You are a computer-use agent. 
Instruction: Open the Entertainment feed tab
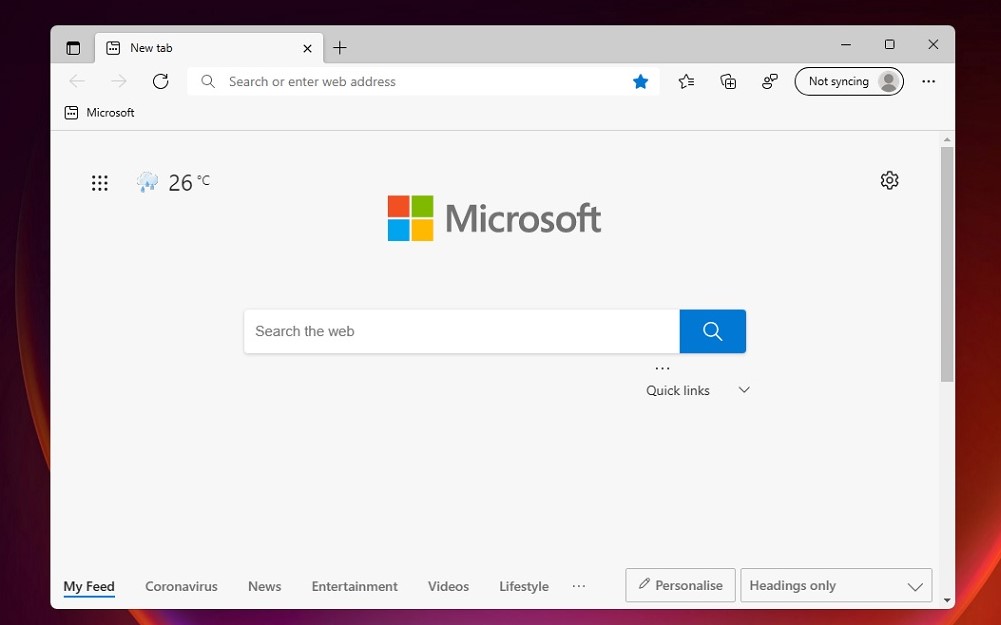tap(354, 587)
